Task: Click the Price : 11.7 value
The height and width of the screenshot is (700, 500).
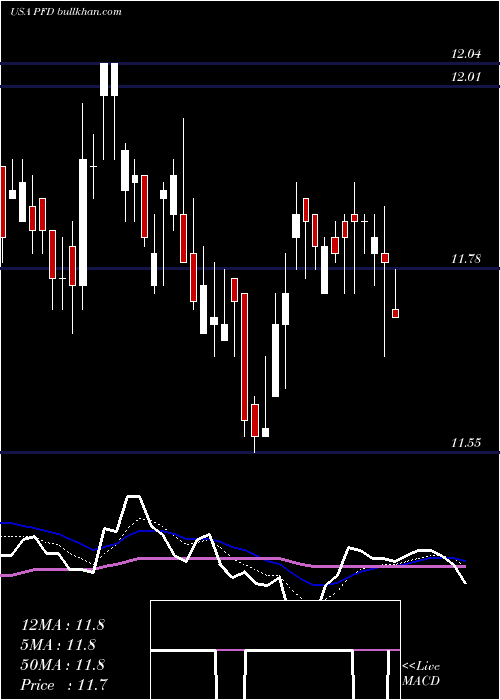Action: pyautogui.click(x=63, y=685)
